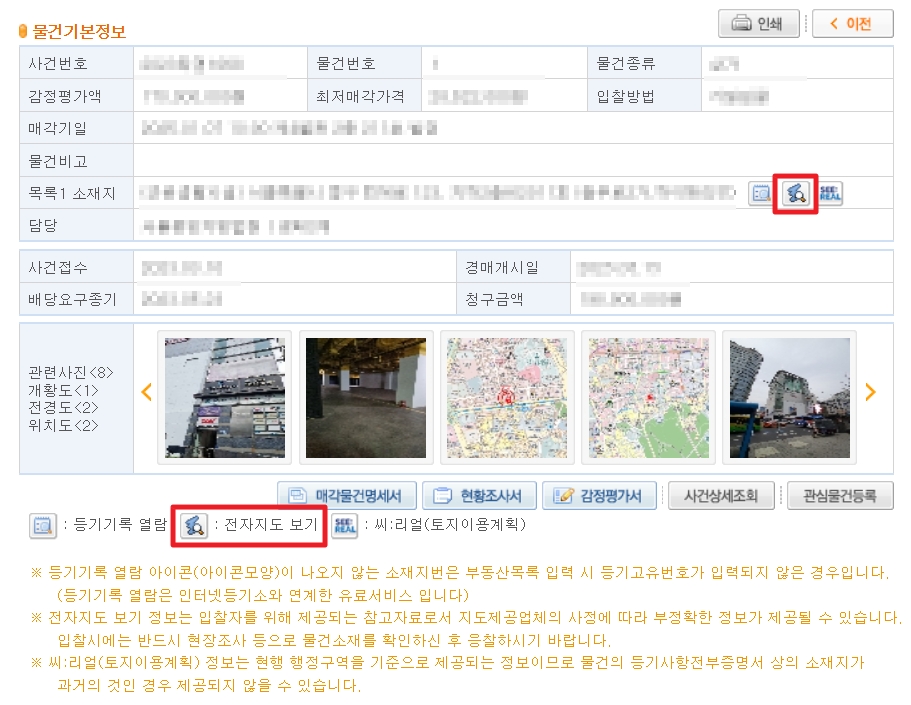Click the 등기기록 열람 legend icon

click(x=43, y=525)
